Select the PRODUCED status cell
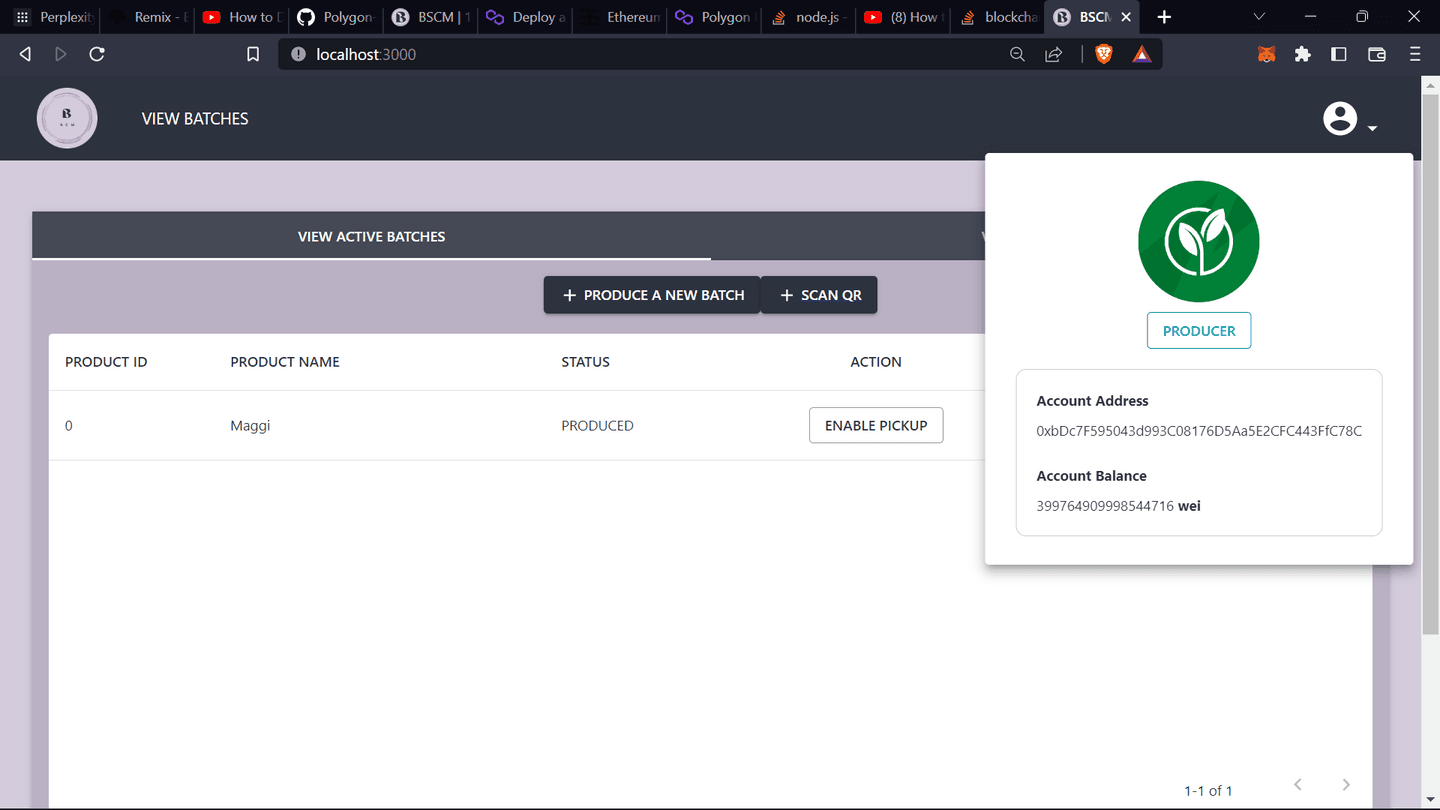This screenshot has width=1440, height=810. [x=597, y=425]
